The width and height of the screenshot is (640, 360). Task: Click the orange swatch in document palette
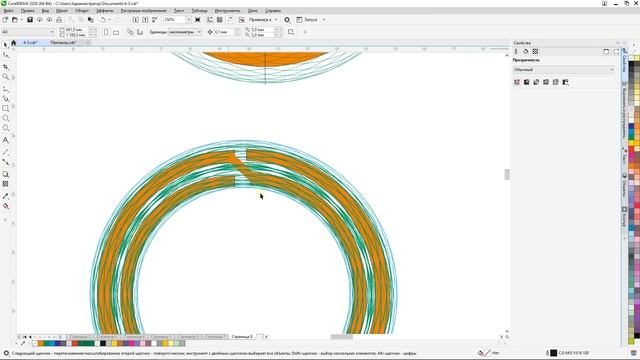click(40, 344)
